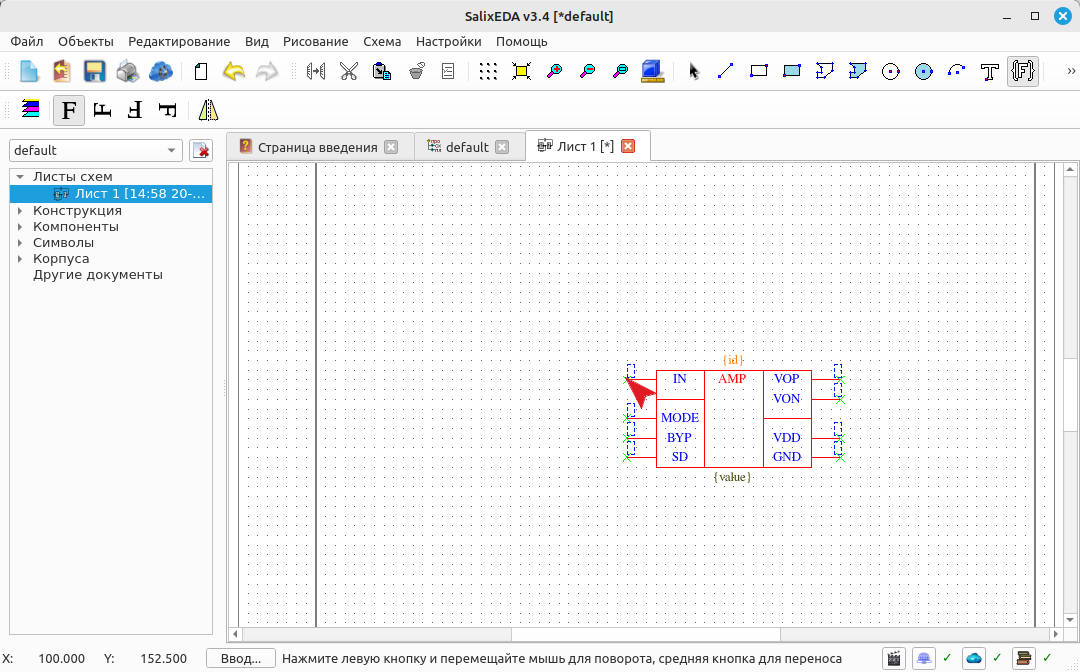Select the {F} field text tool
The width and height of the screenshot is (1080, 672).
click(x=1023, y=71)
